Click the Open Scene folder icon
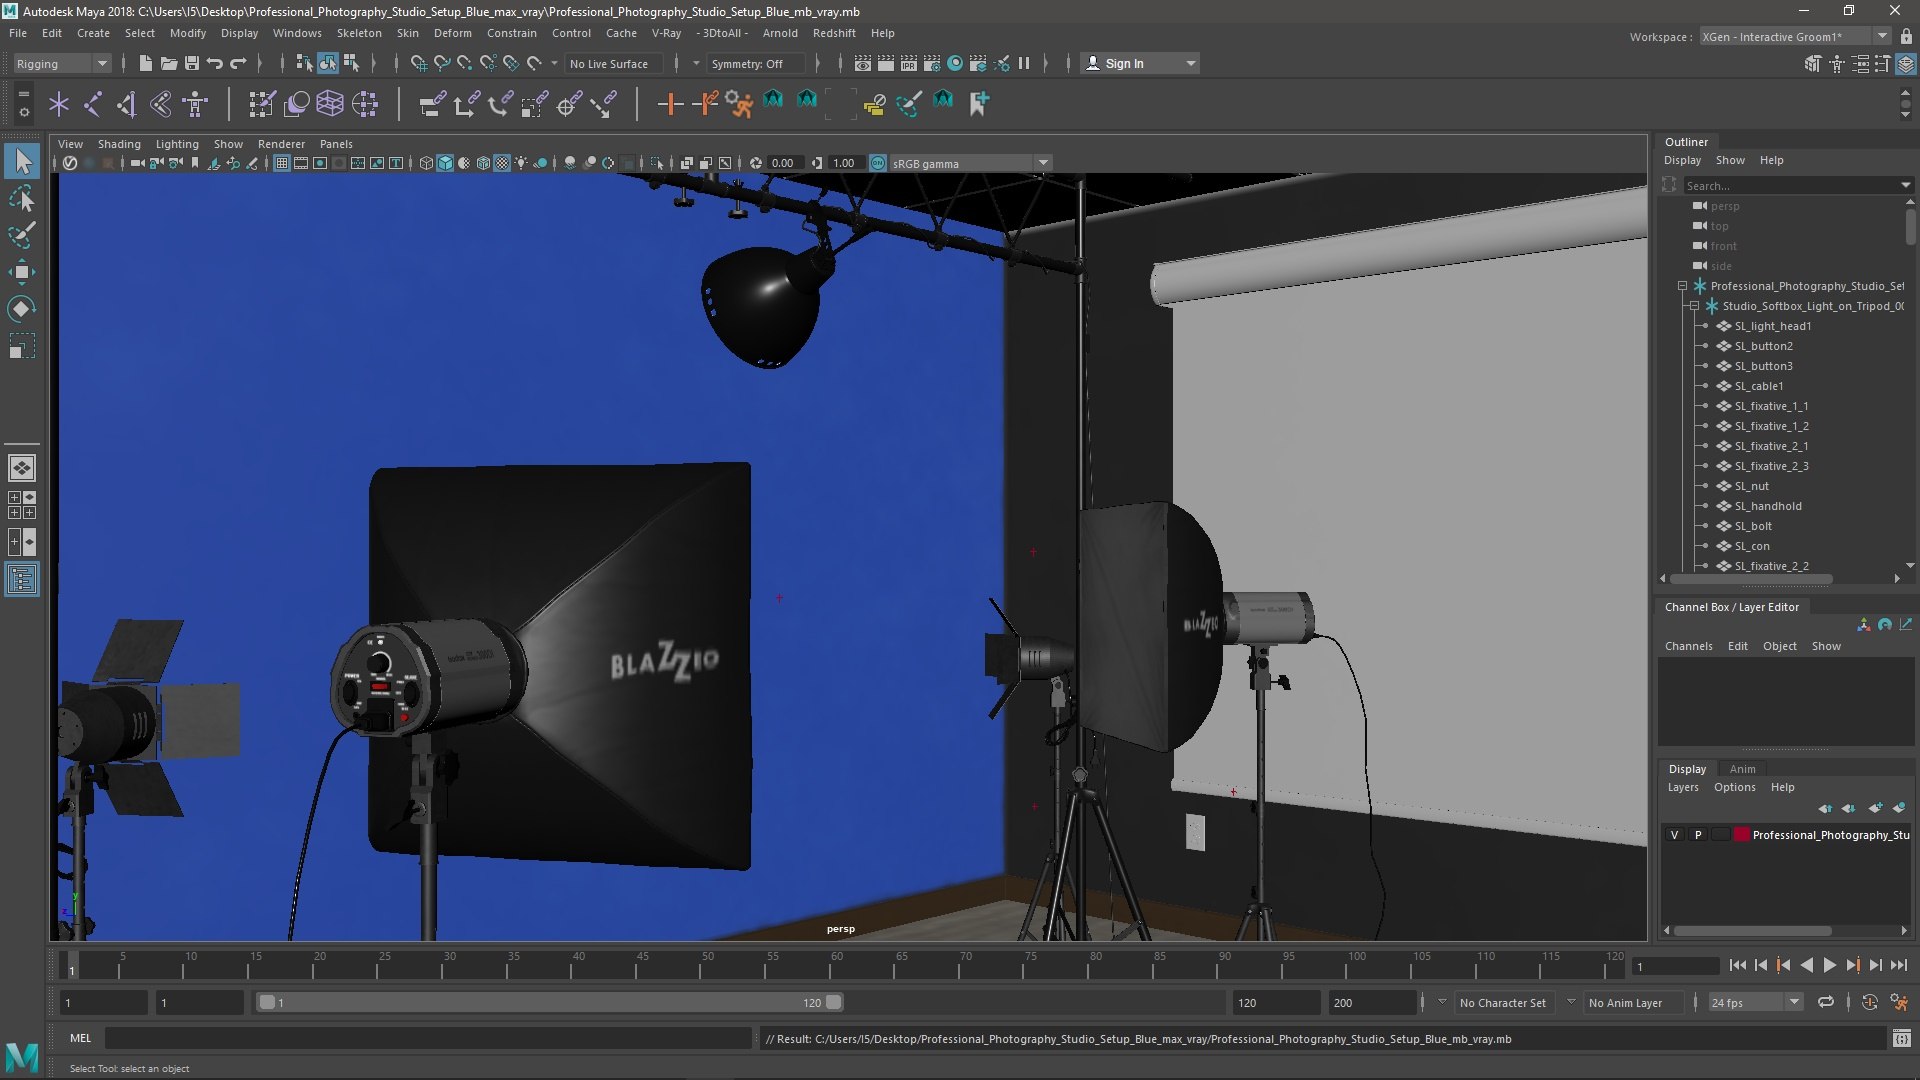This screenshot has height=1080, width=1920. 169,63
